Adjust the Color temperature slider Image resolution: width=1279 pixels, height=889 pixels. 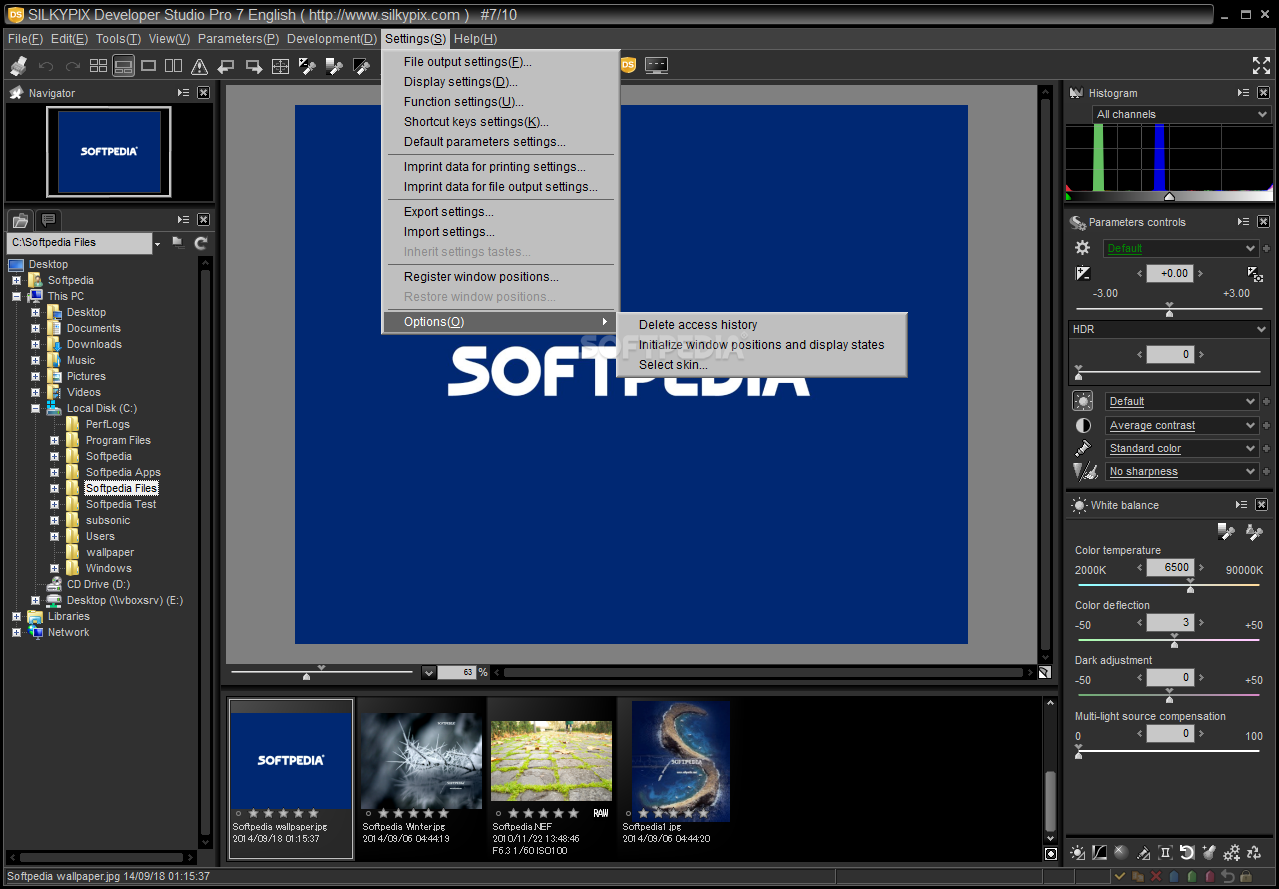coord(1169,587)
